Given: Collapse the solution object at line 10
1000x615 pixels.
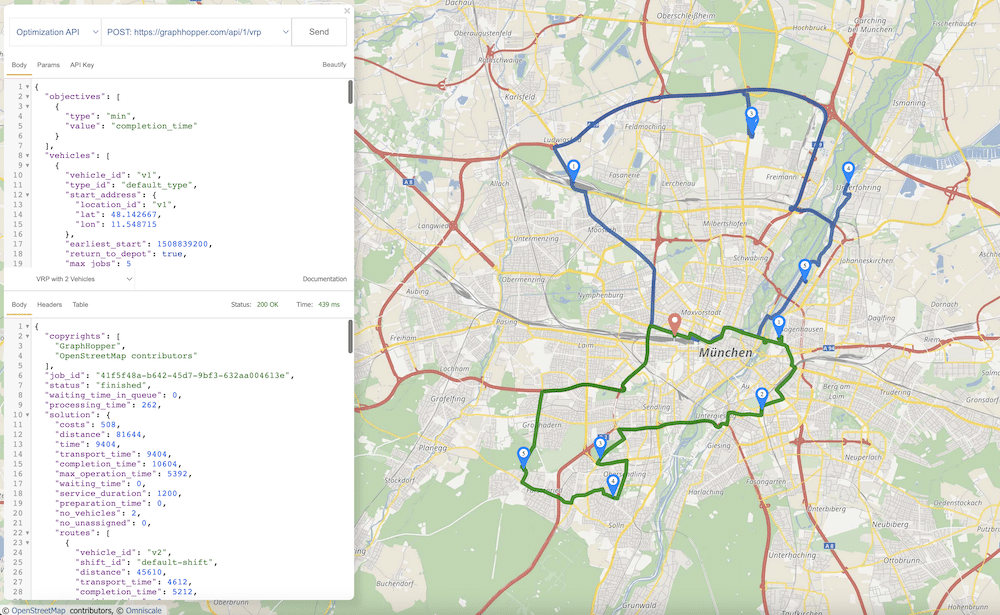Looking at the screenshot, I should [x=27, y=415].
